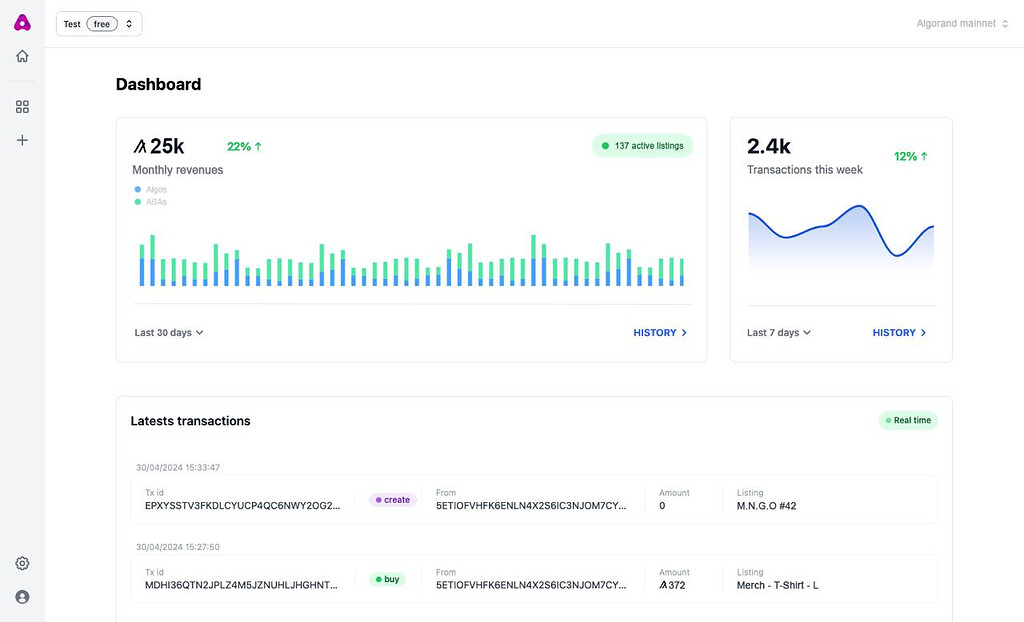Toggle the Algos legend in revenues chart

148,189
